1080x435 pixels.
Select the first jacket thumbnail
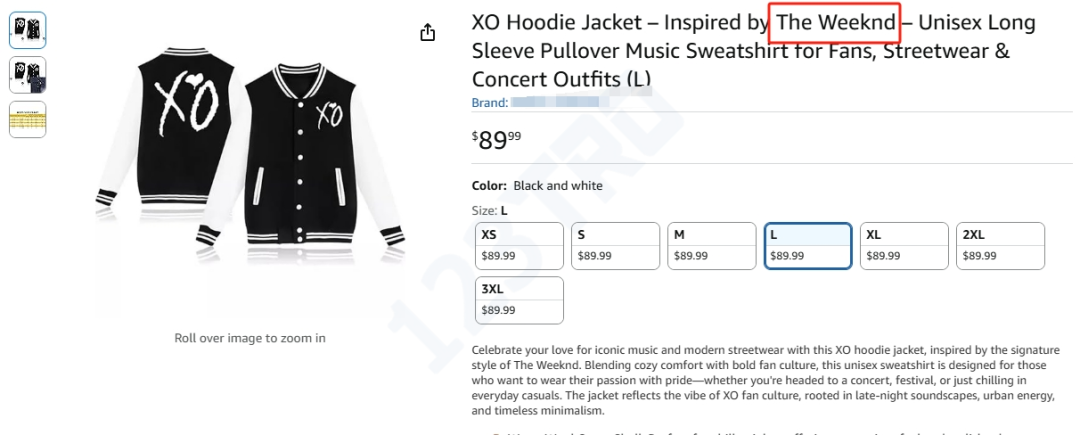tap(28, 30)
